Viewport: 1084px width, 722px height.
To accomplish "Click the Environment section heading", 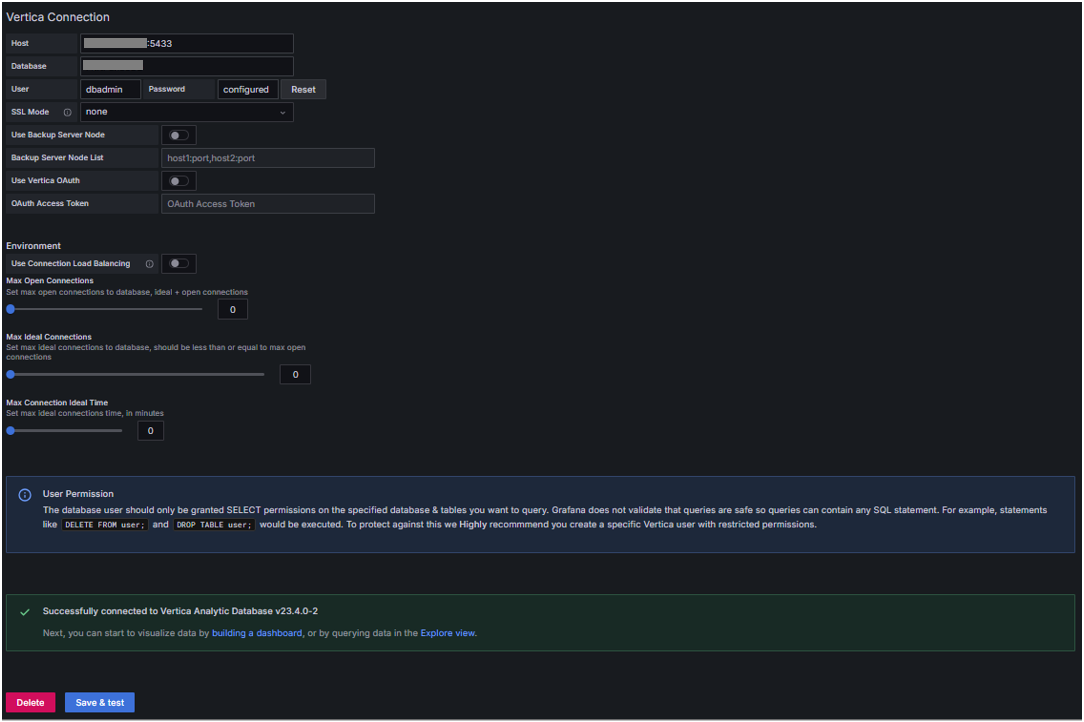I will click(x=33, y=246).
